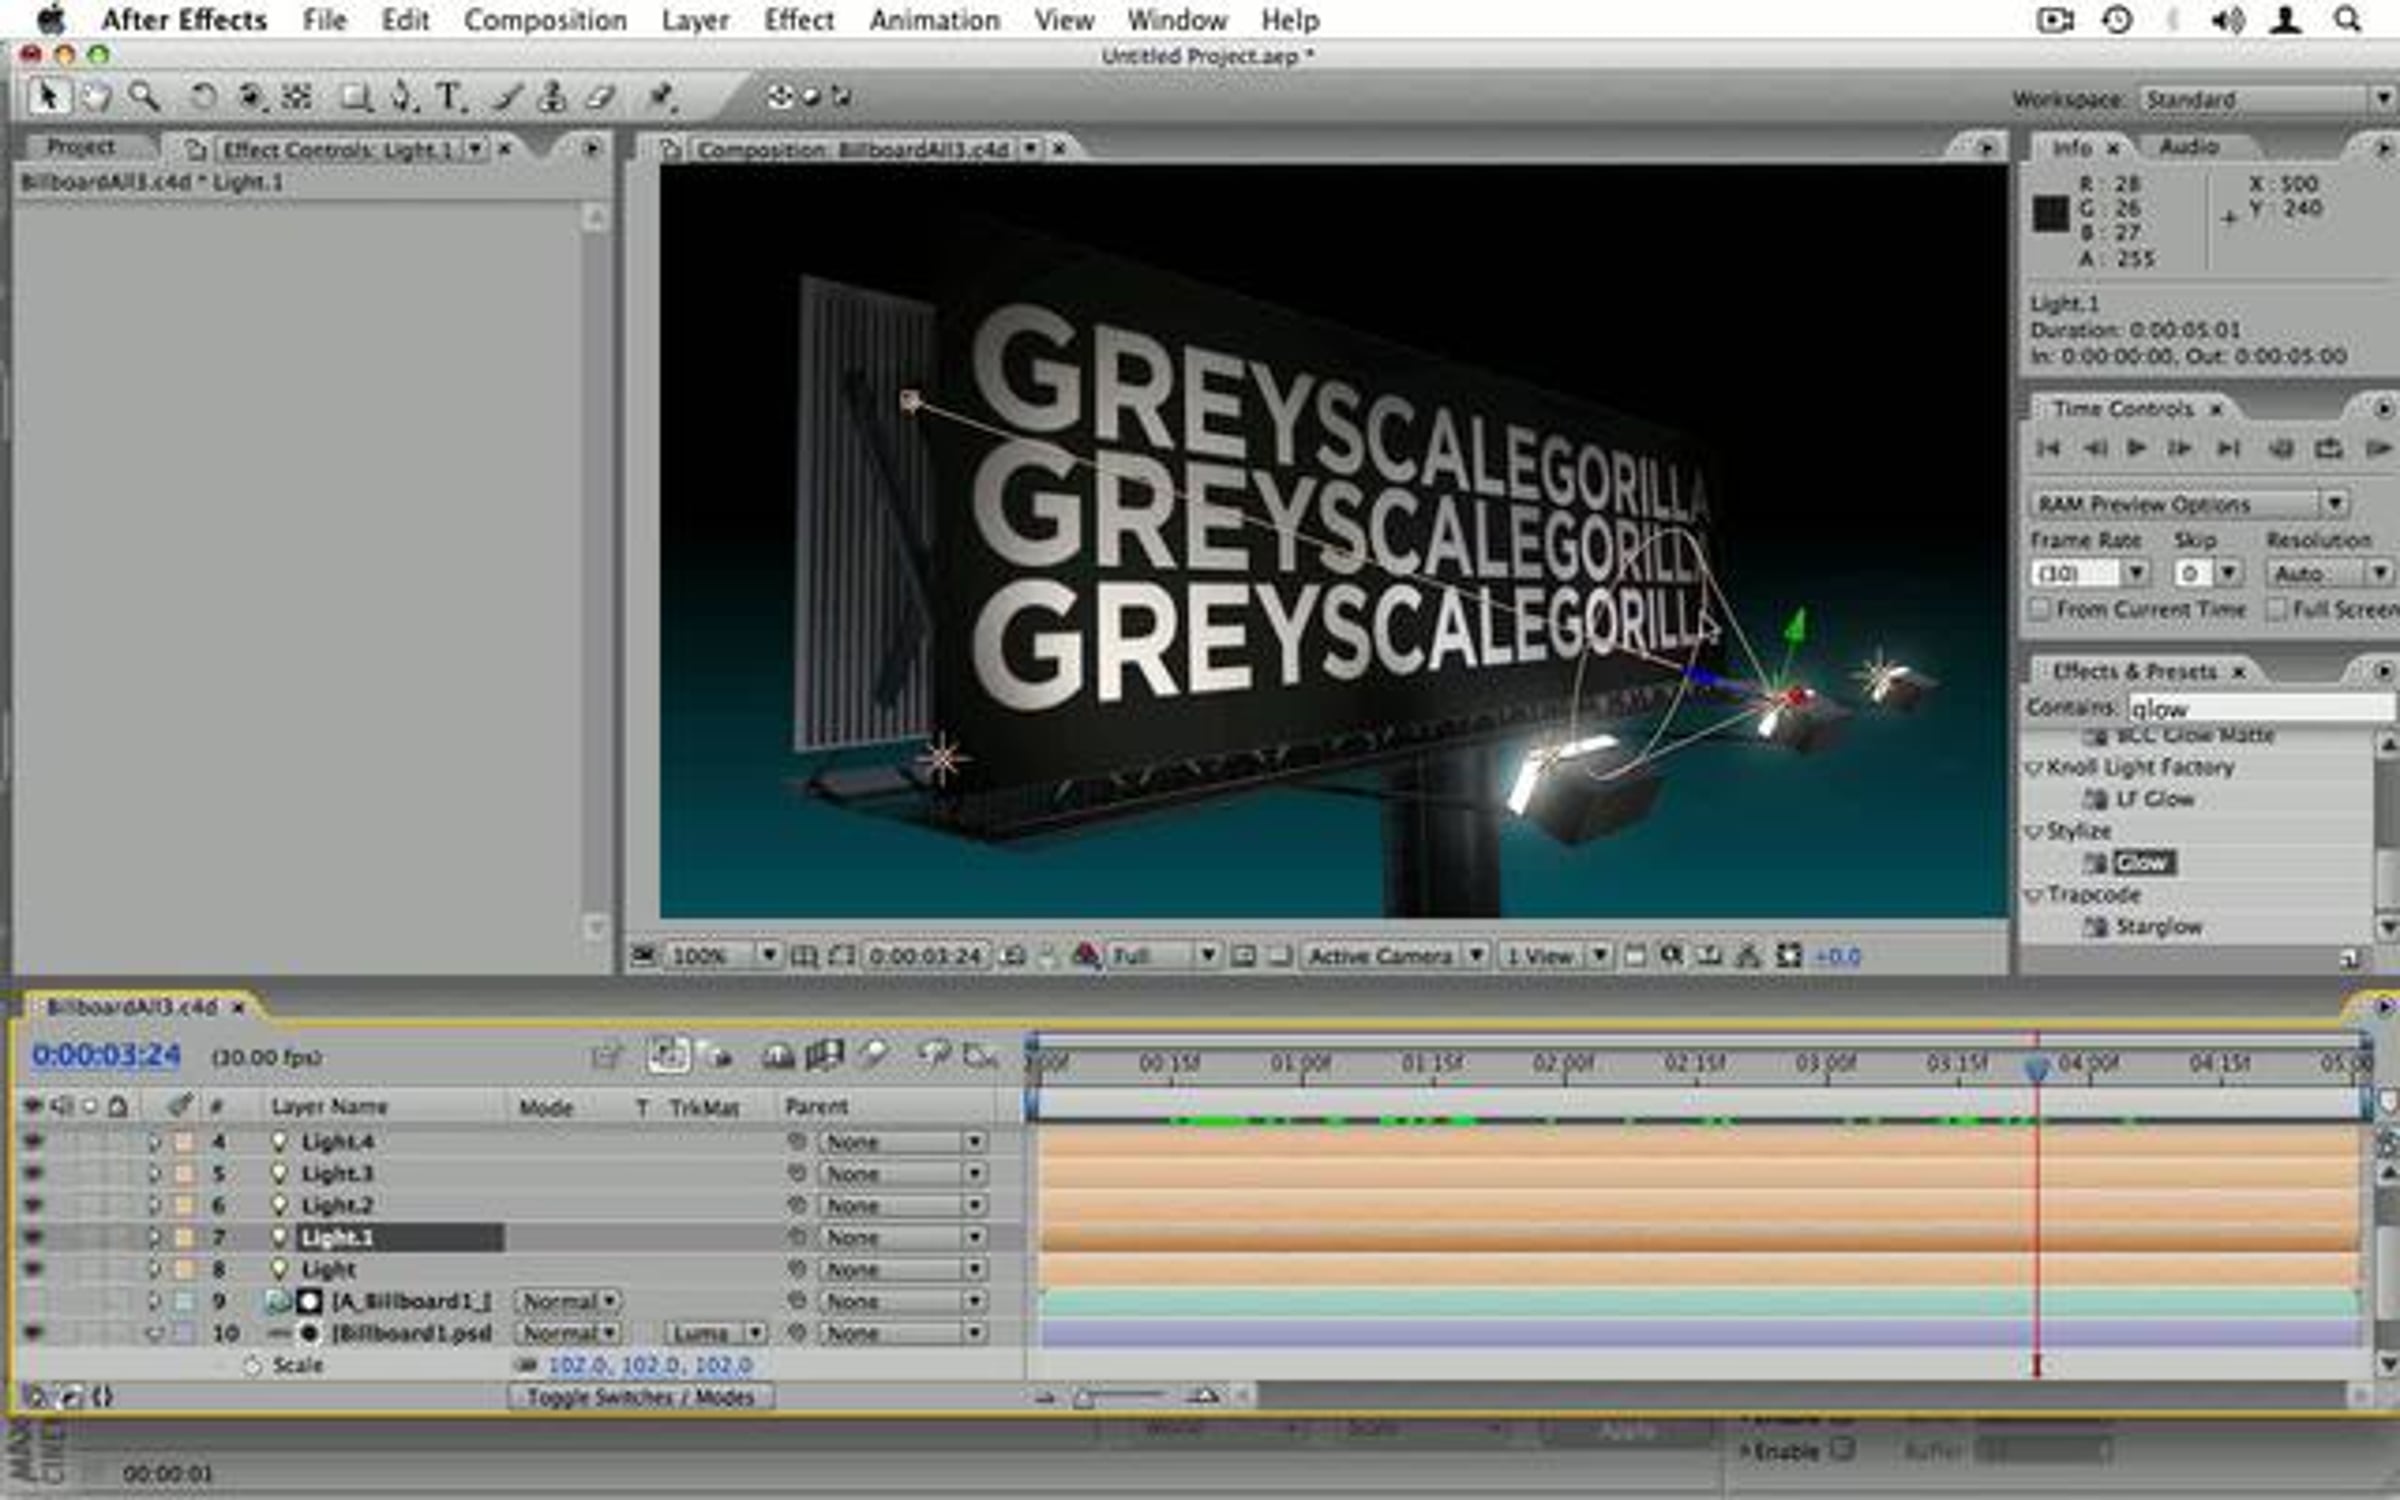Select the Zoom magnifier tool
2400x1500 pixels.
pos(145,97)
